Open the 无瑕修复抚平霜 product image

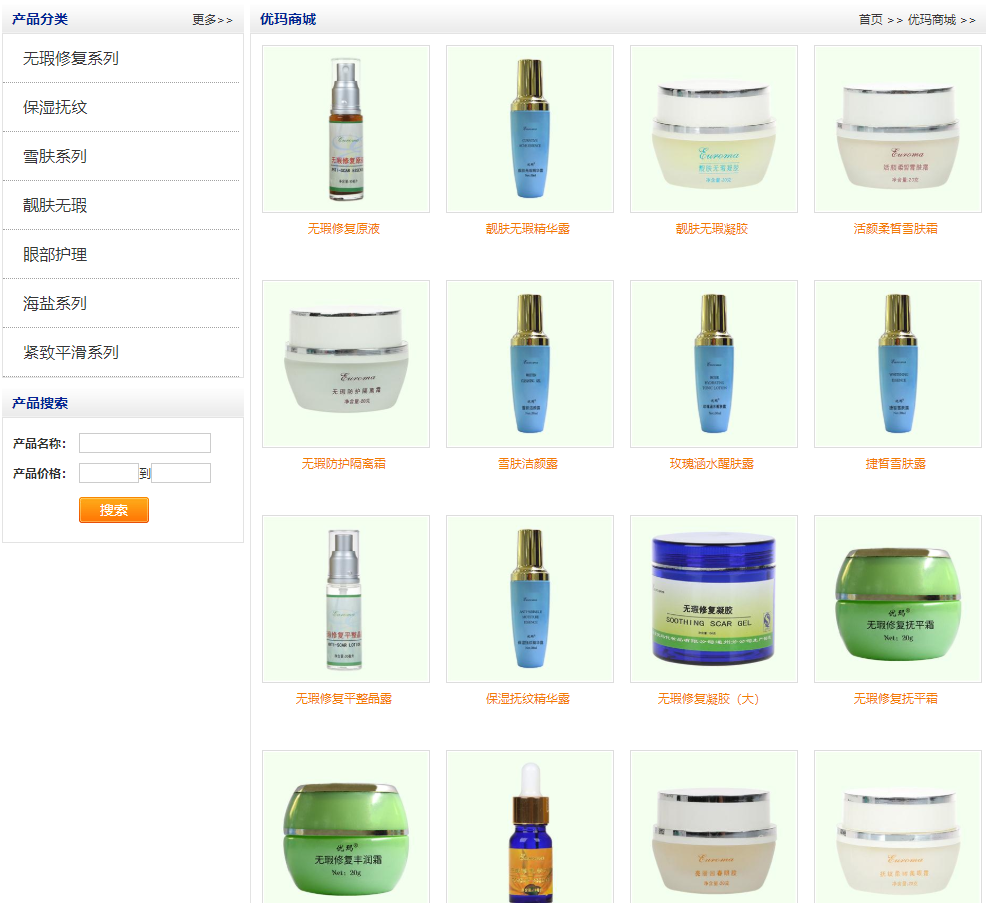pyautogui.click(x=898, y=599)
